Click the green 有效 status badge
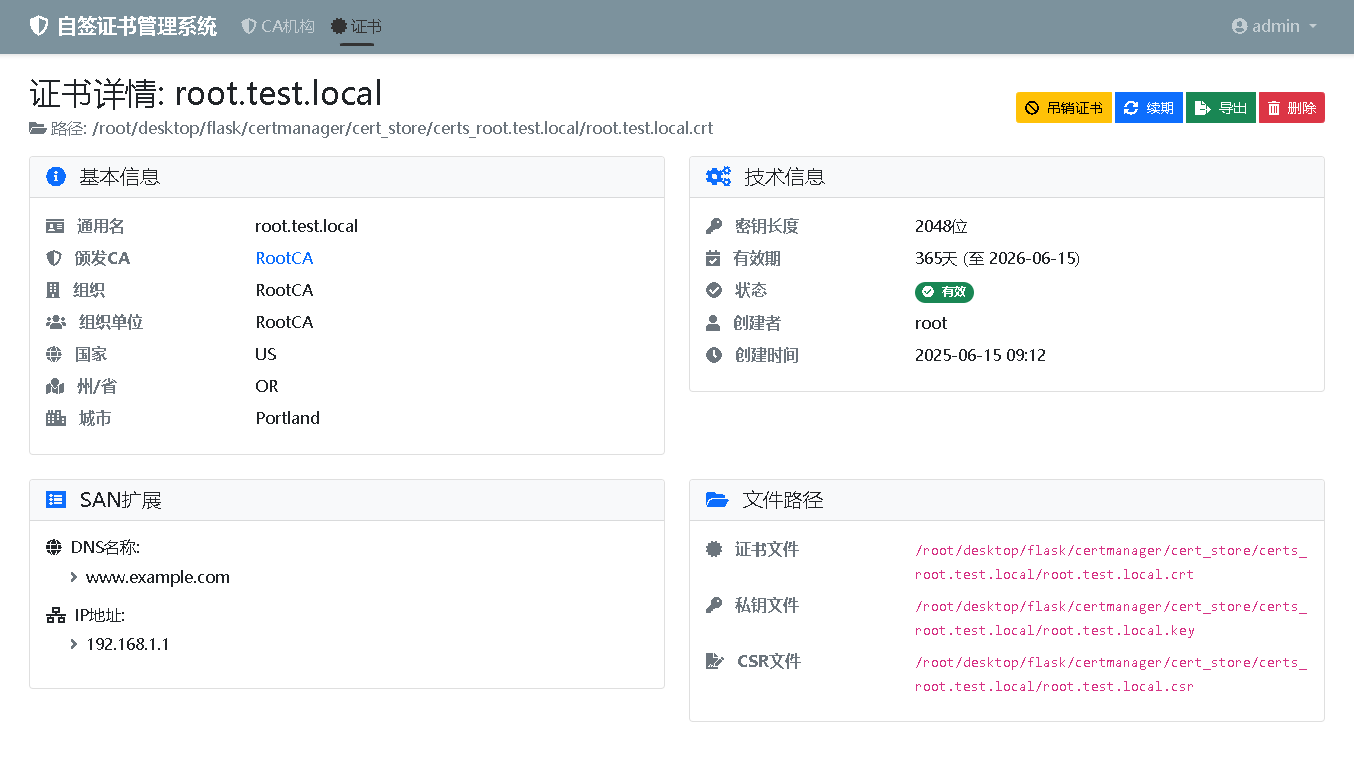This screenshot has height=779, width=1354. click(944, 292)
